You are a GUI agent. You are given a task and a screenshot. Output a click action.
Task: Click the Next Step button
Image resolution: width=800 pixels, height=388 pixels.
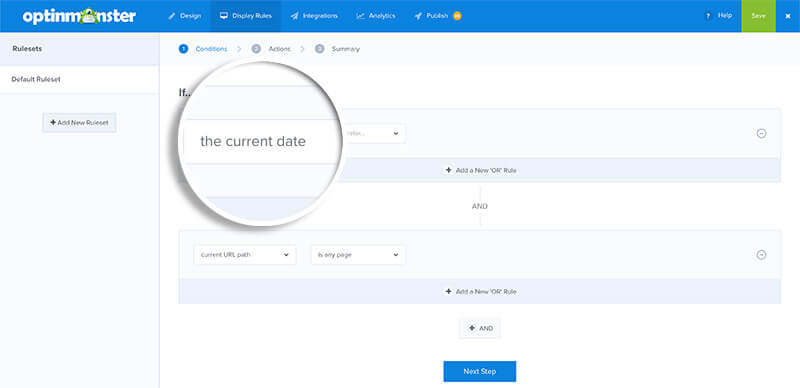[480, 371]
